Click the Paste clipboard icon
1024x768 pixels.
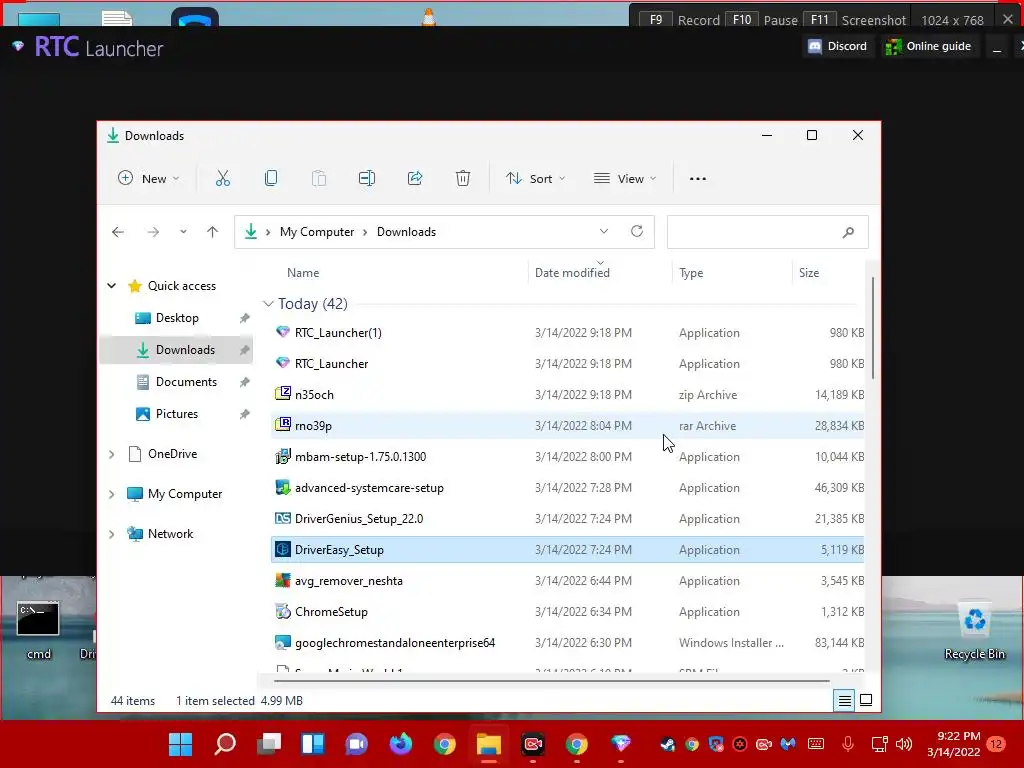click(319, 178)
